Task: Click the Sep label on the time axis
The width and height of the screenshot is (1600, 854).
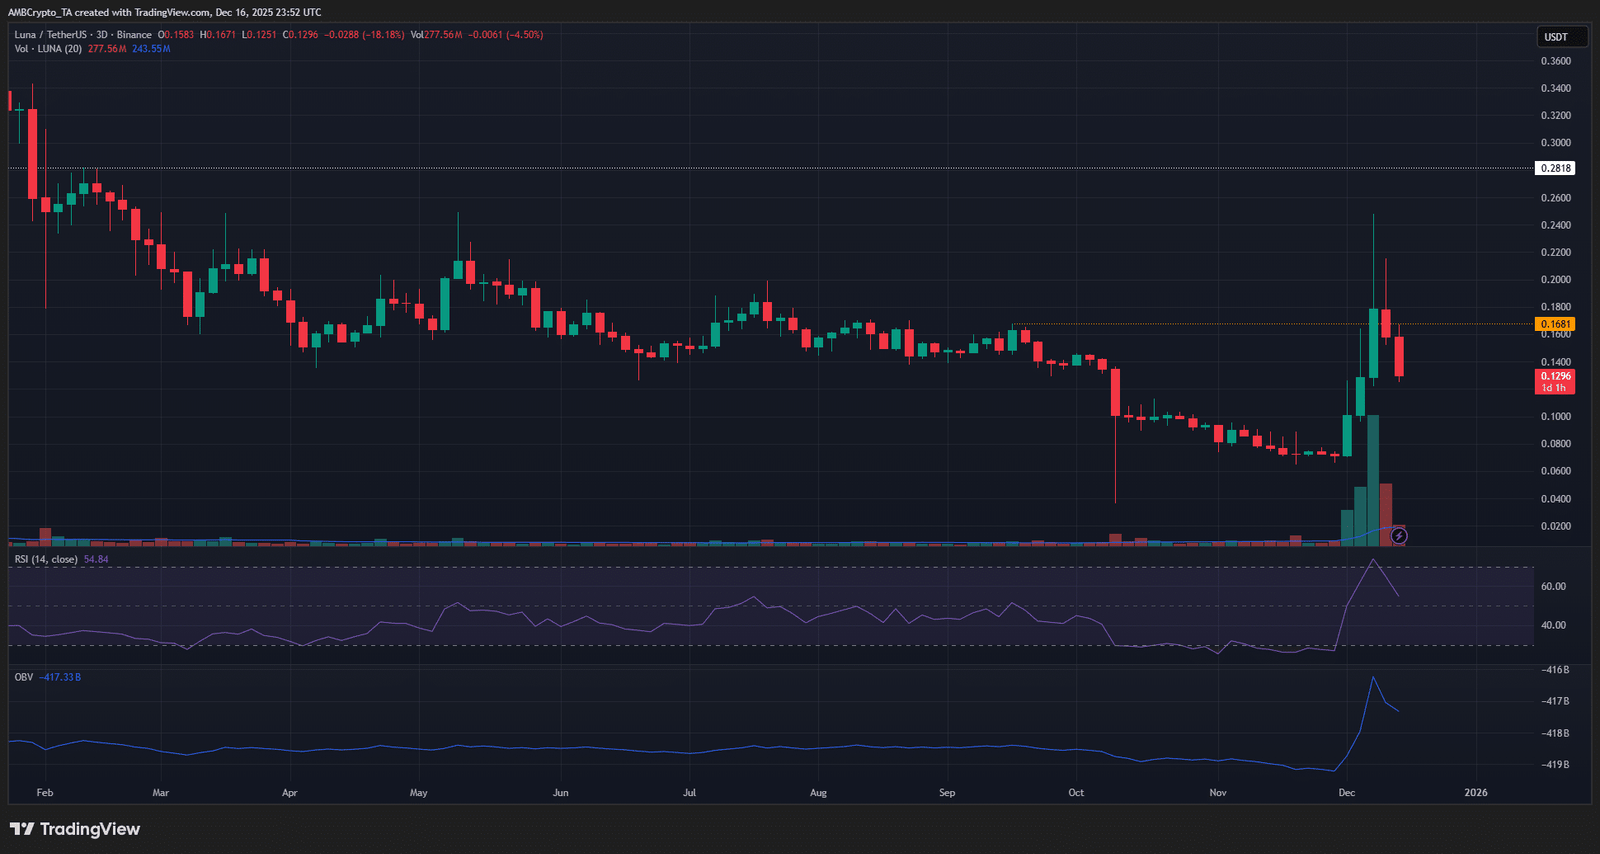Action: tap(947, 793)
